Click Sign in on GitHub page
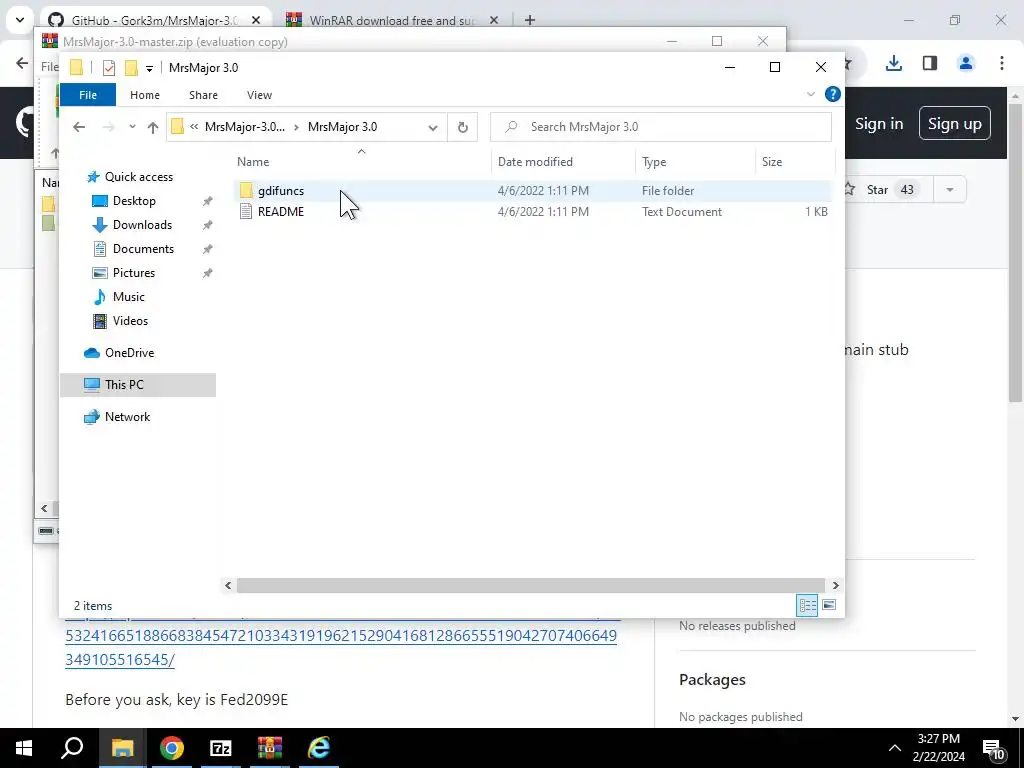Viewport: 1024px width, 768px height. coord(879,123)
